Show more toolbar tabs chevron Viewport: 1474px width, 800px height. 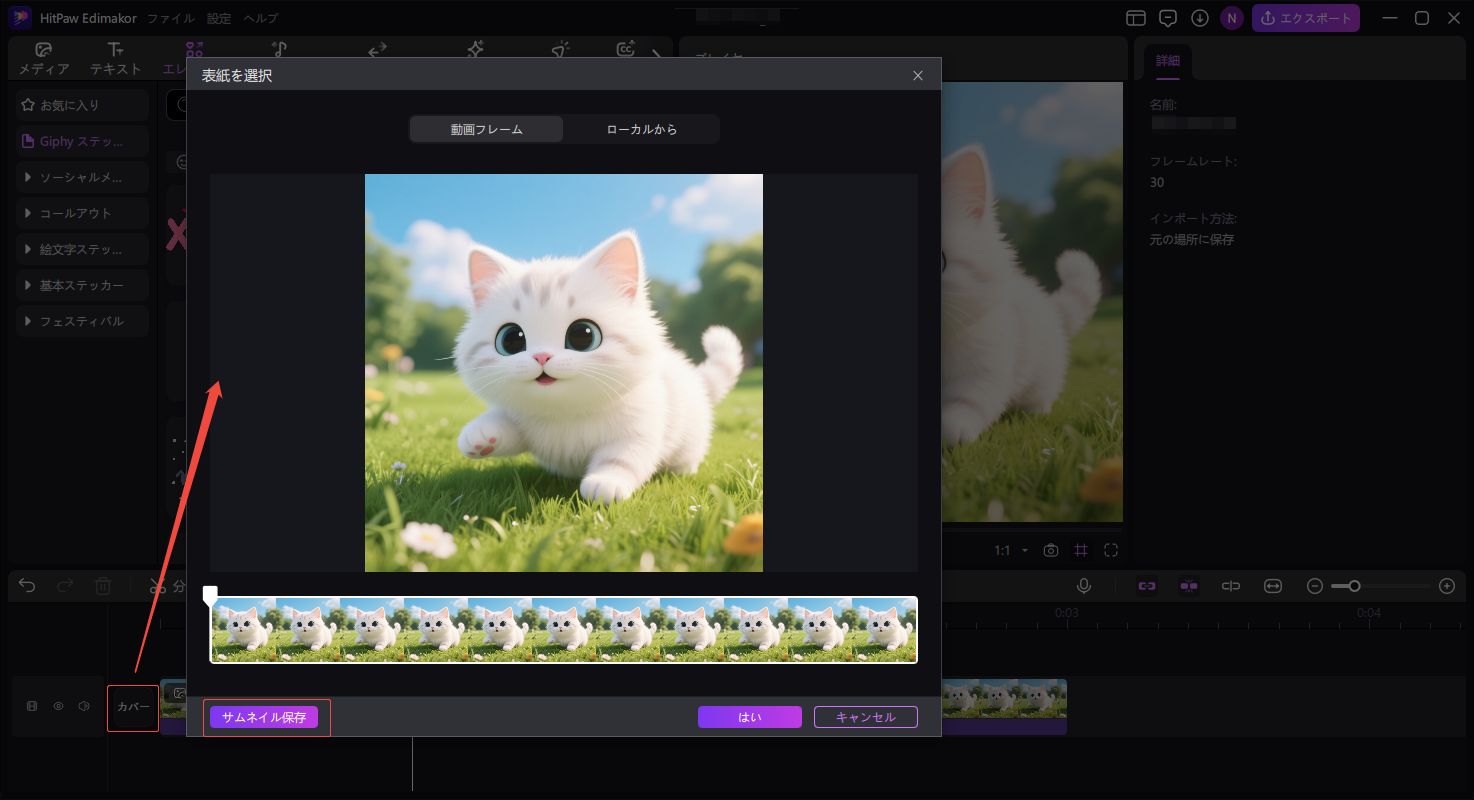tap(657, 56)
